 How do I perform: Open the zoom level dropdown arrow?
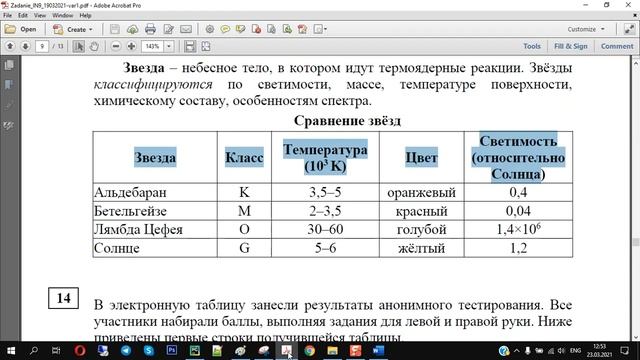point(169,46)
